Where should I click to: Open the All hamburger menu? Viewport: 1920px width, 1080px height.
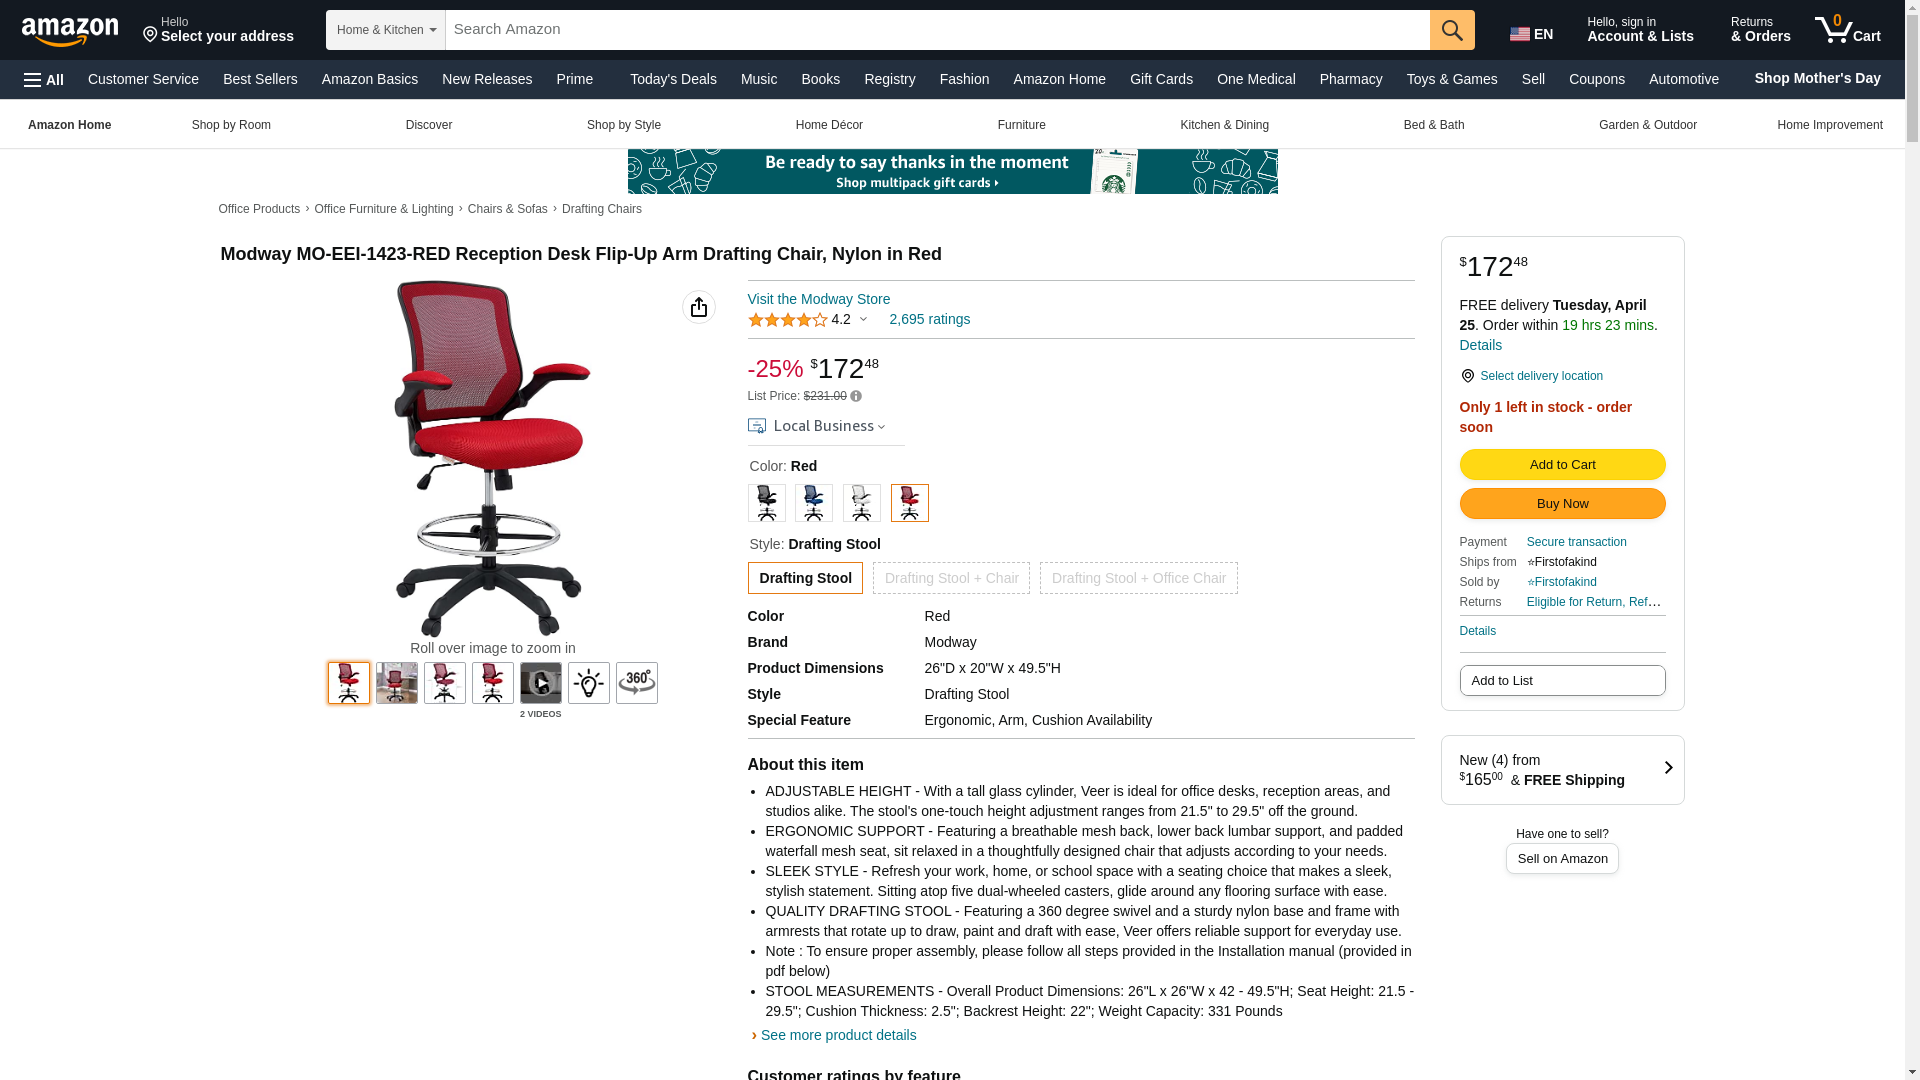(44, 79)
